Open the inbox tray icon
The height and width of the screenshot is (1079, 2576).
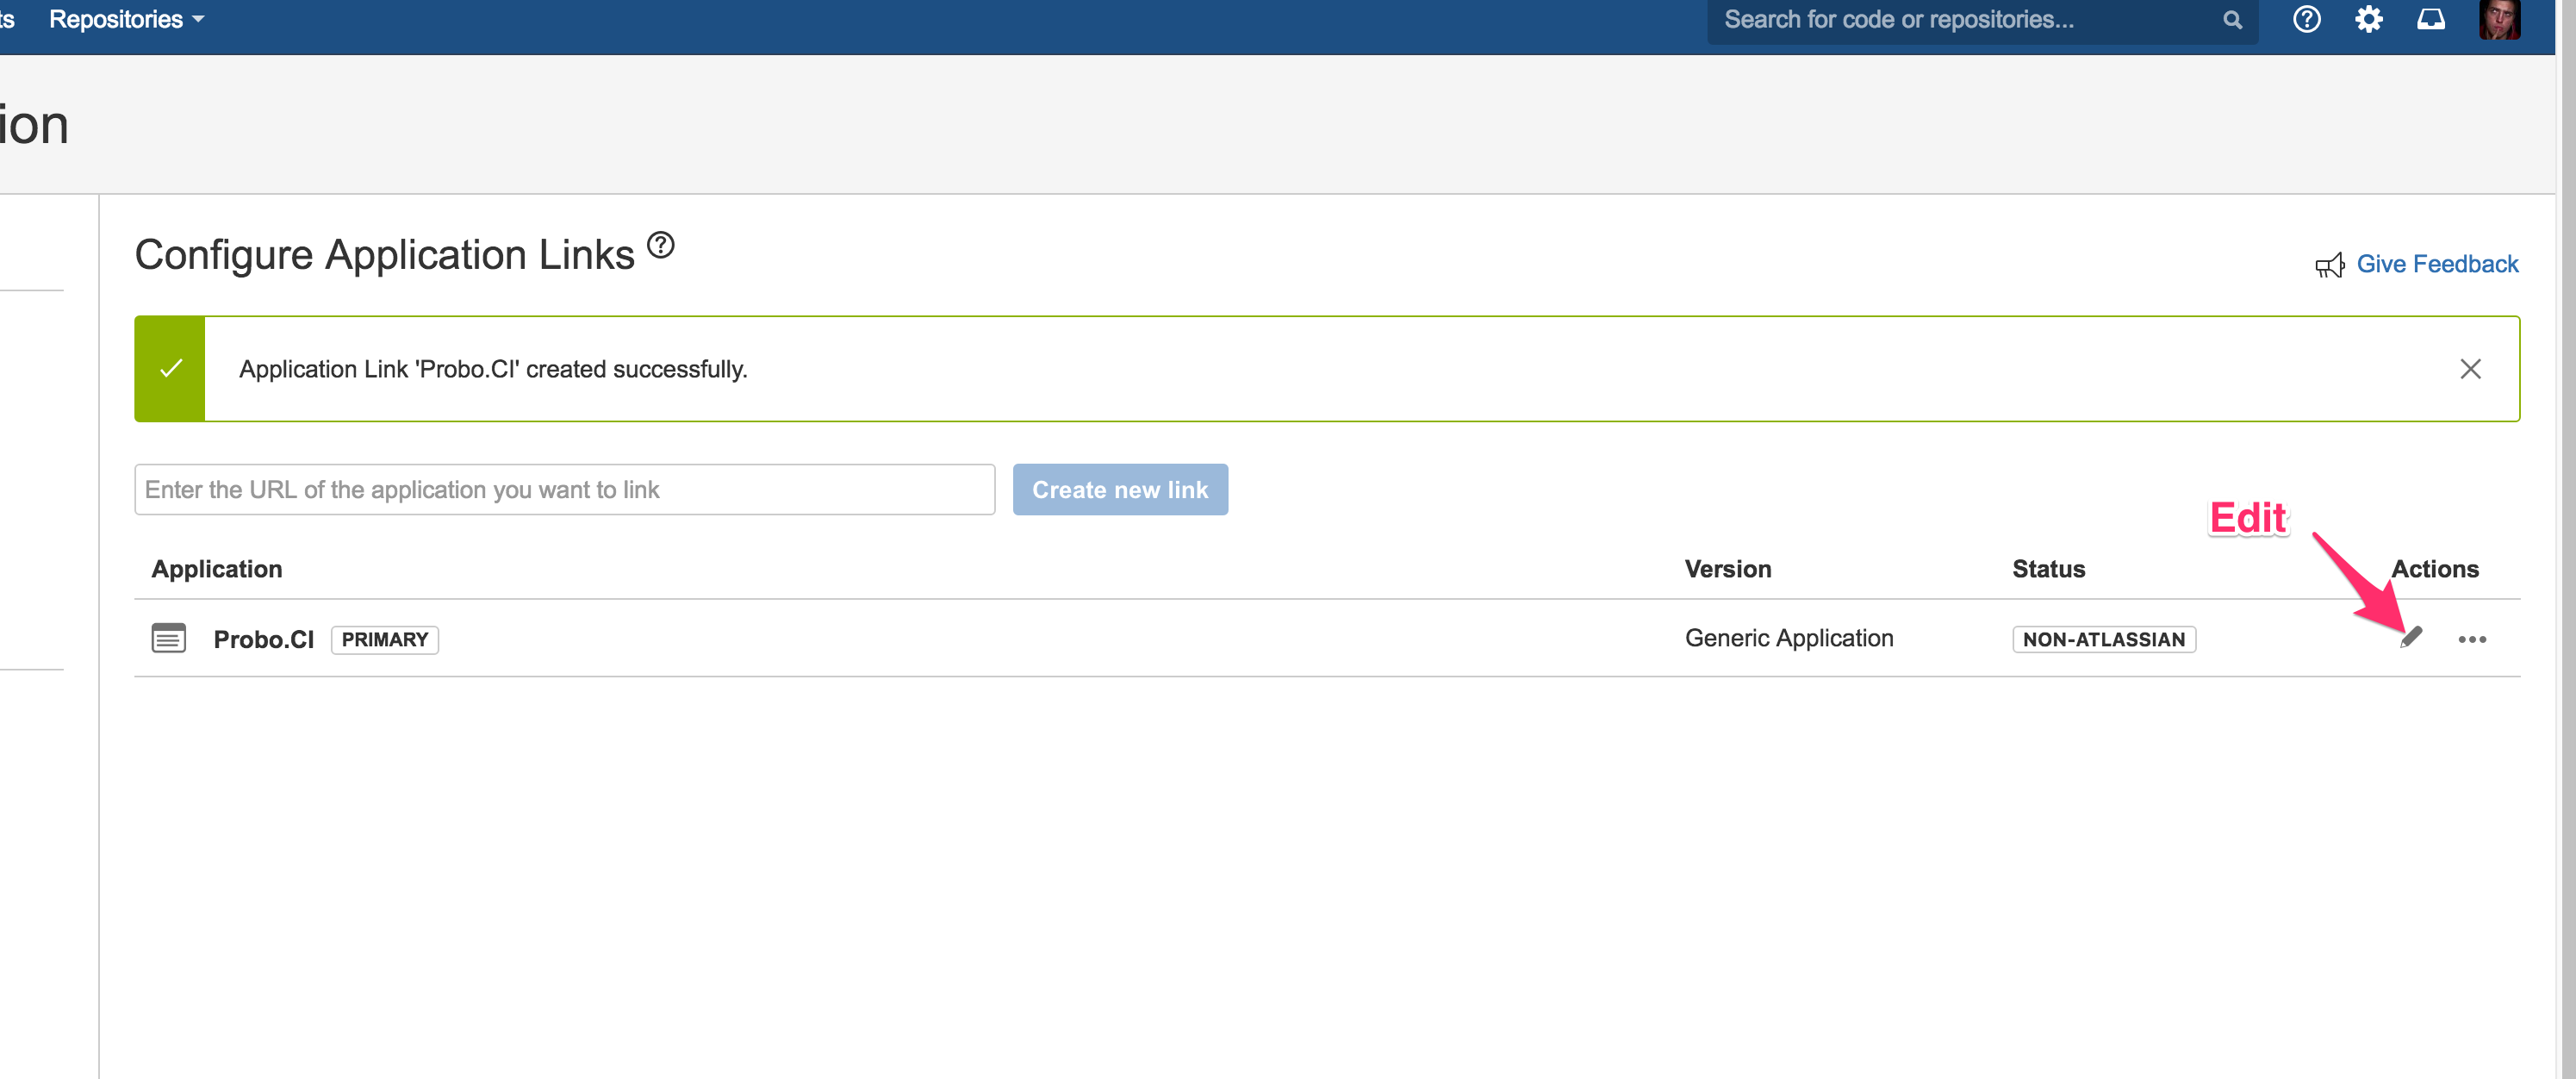(2430, 20)
